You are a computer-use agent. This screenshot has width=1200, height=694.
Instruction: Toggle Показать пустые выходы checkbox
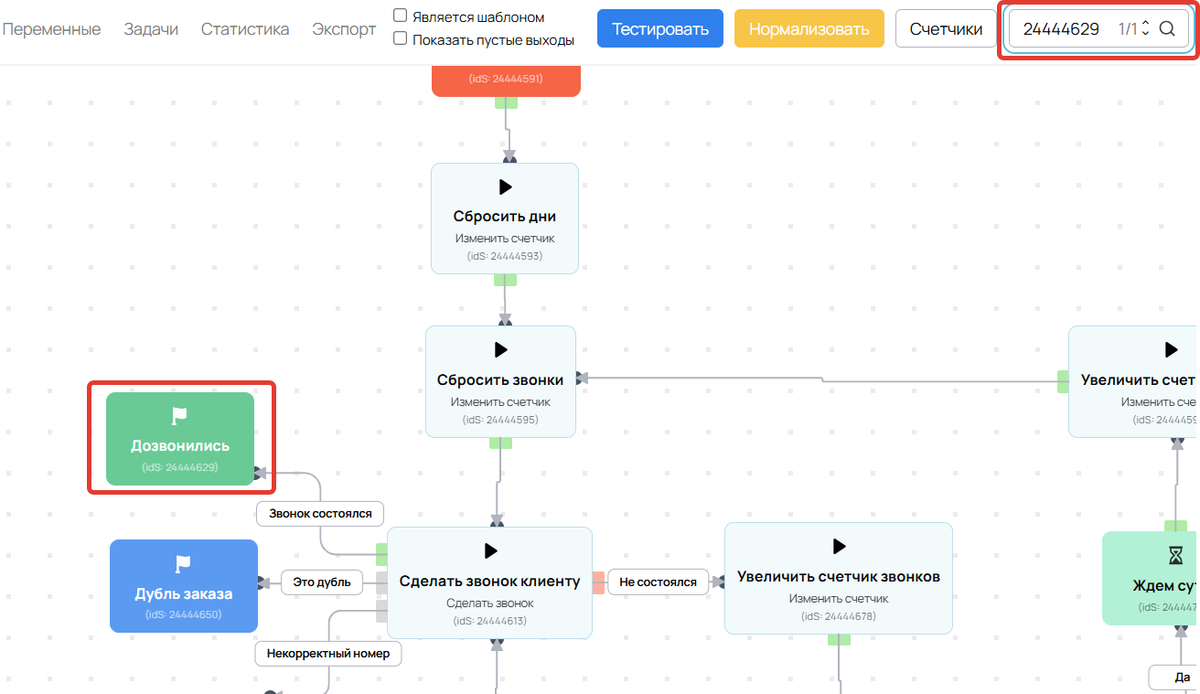(x=400, y=39)
